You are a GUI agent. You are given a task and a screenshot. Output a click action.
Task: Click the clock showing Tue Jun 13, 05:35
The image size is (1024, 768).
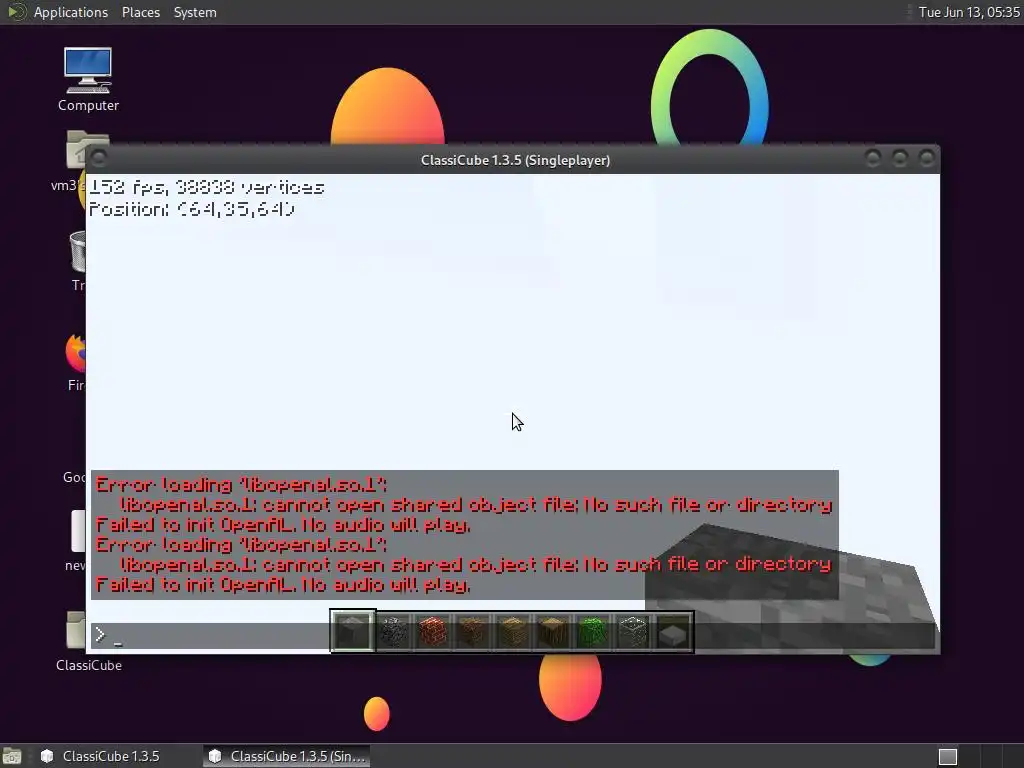click(x=968, y=12)
